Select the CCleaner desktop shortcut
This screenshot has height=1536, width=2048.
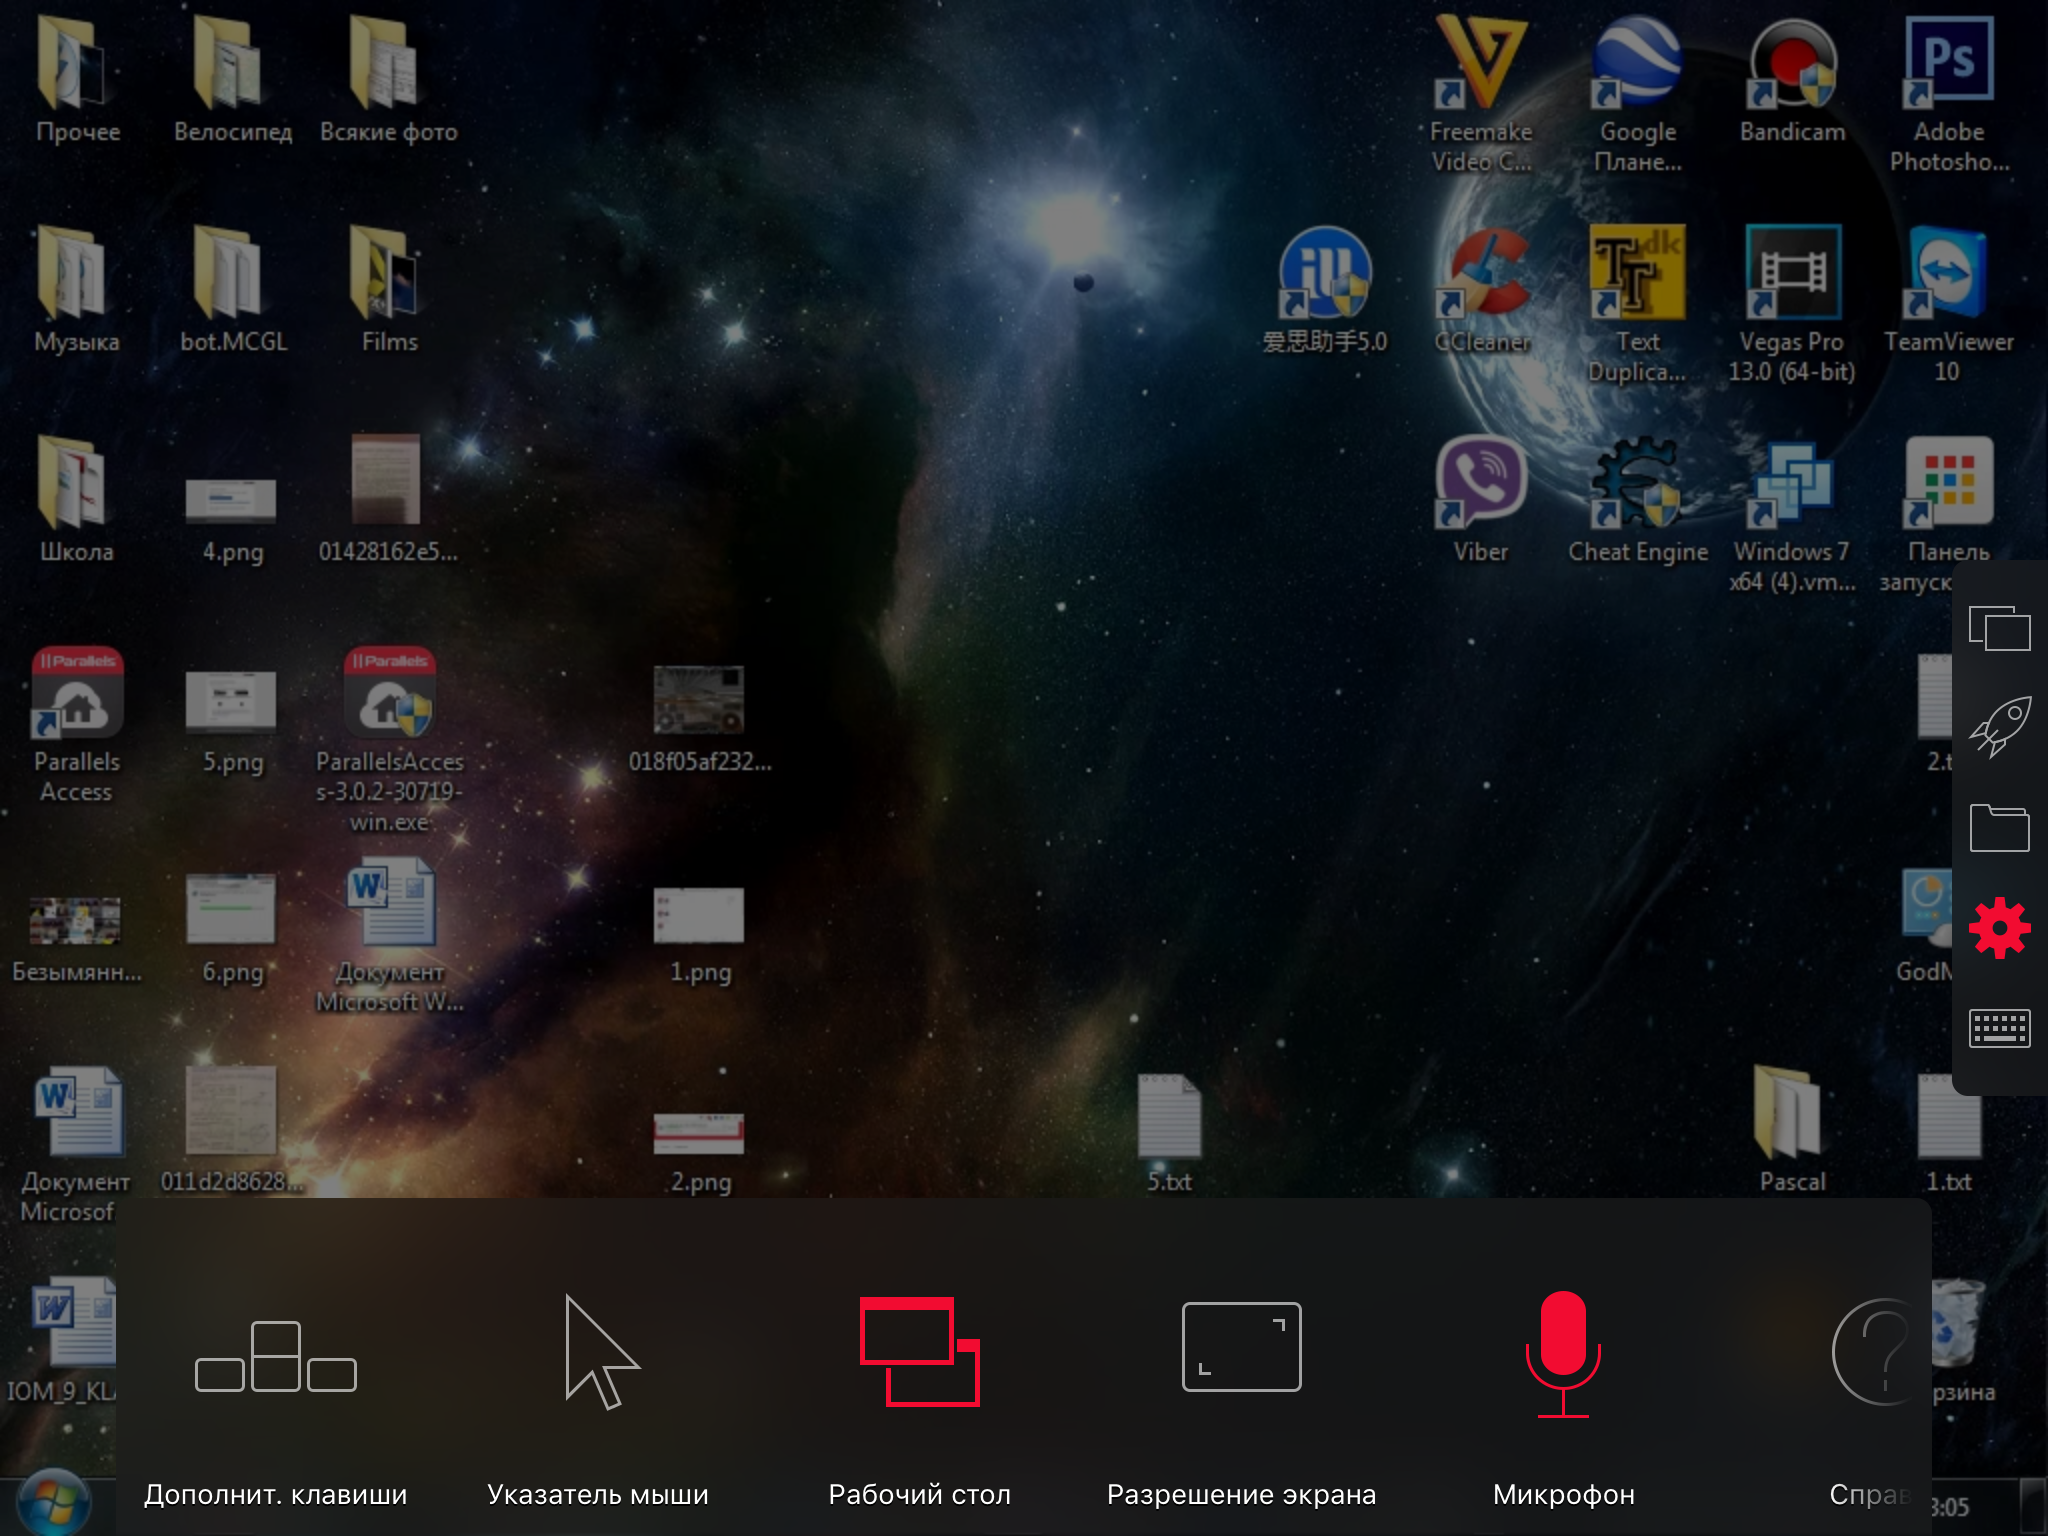1483,274
